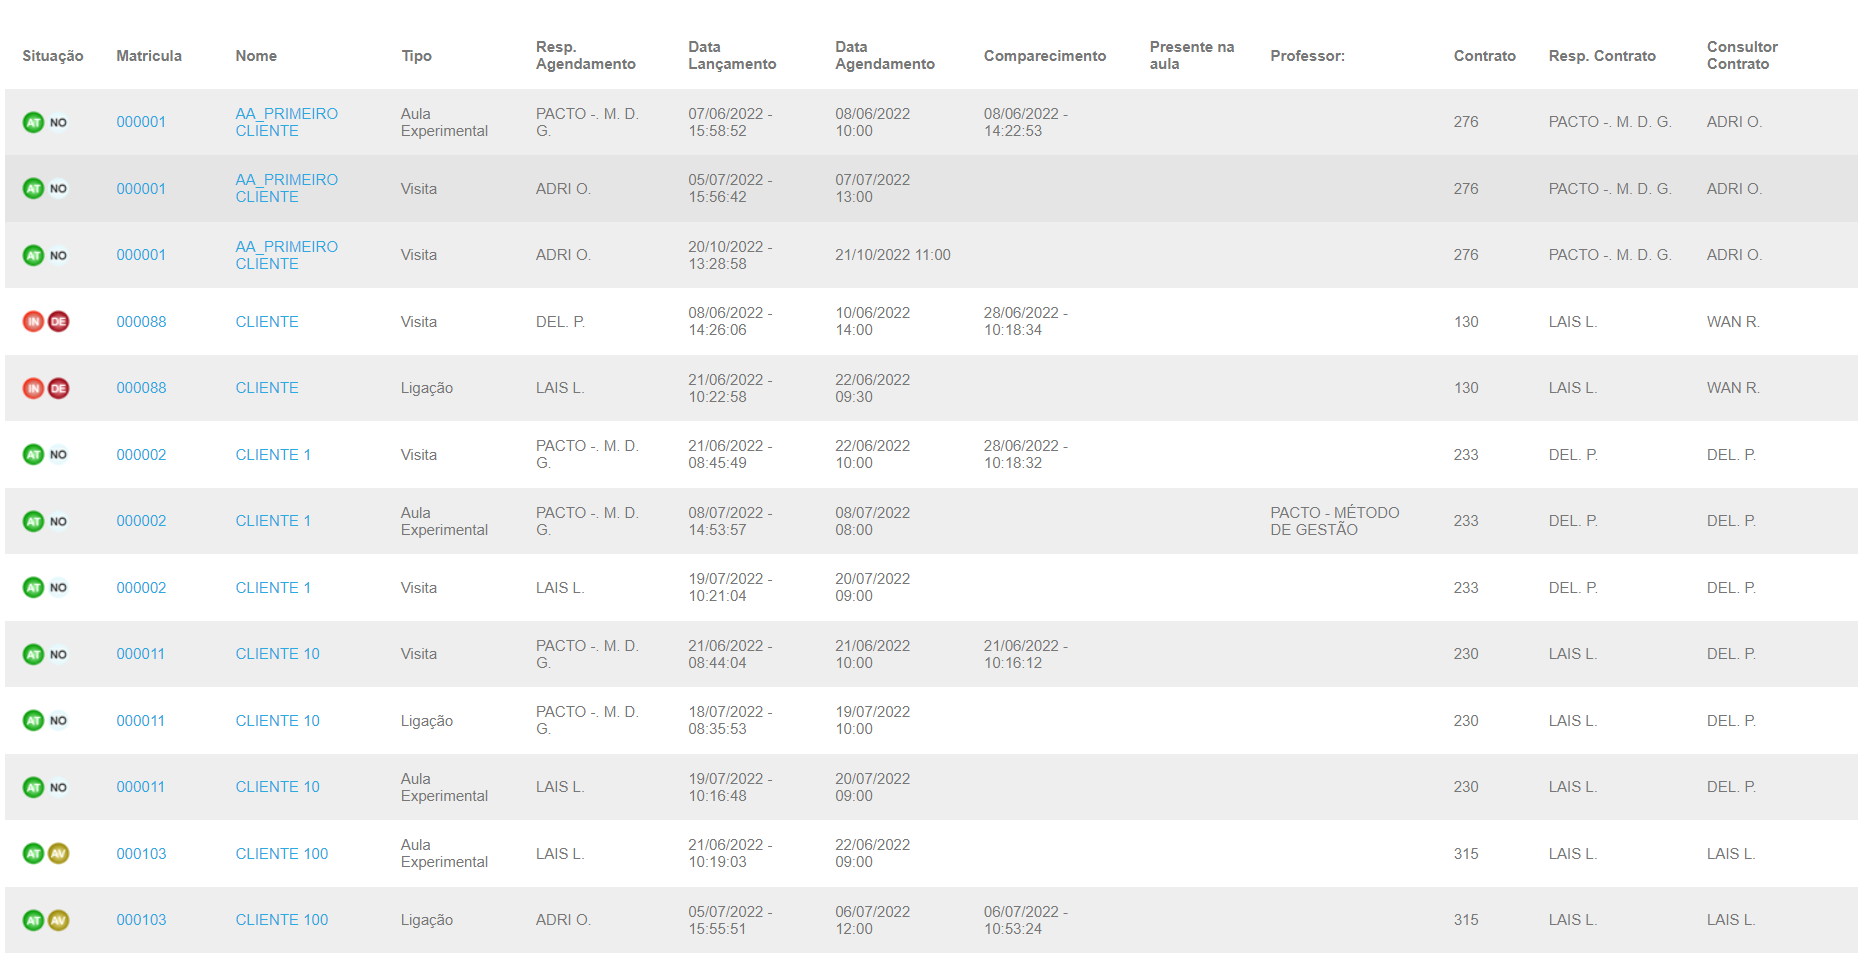
Task: Click the yellow AV icon for CLIENTE 100 Ligação row
Action: (59, 920)
